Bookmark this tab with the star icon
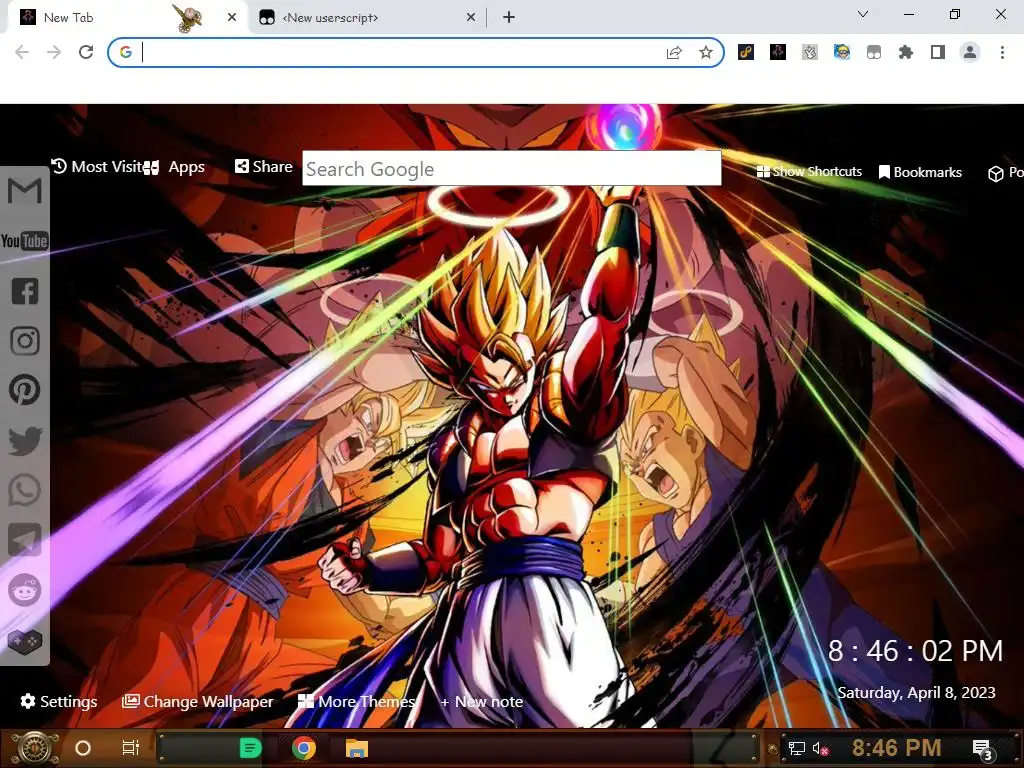 (x=705, y=52)
